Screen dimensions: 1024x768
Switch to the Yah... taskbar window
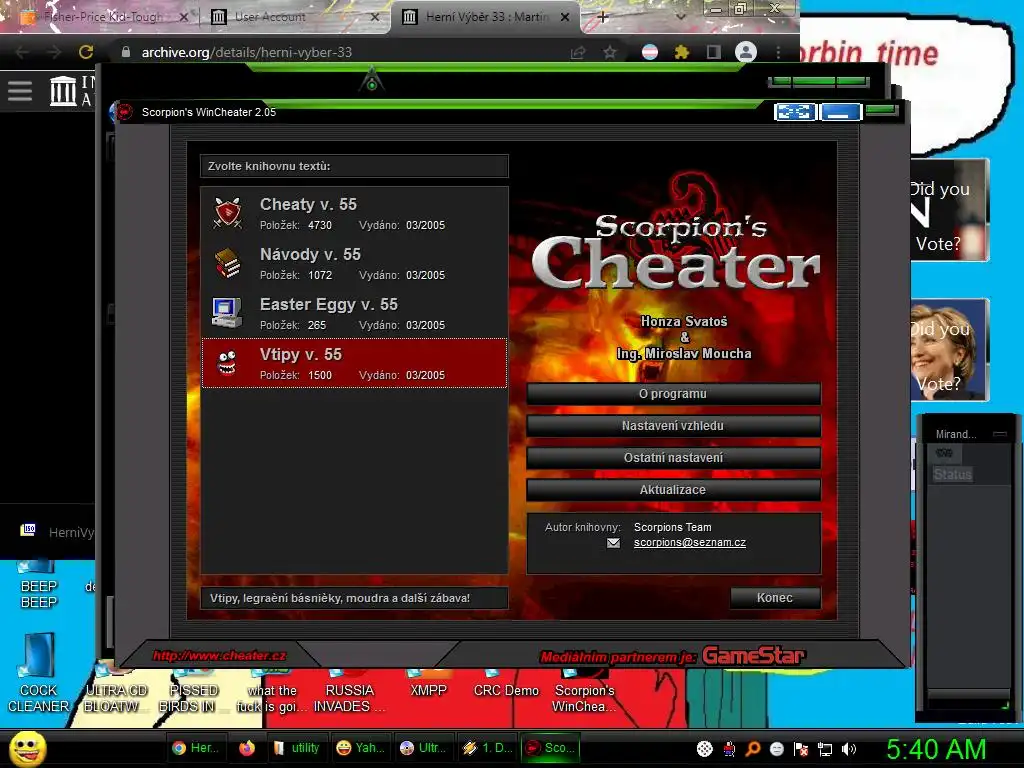pos(360,748)
